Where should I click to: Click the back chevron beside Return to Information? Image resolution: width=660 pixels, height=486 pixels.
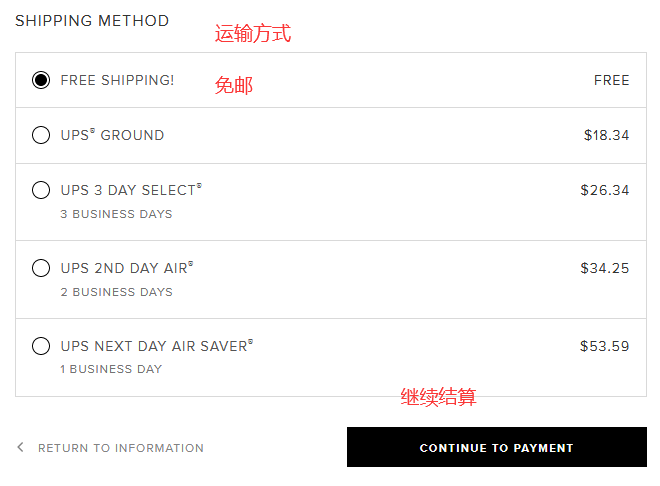tap(20, 447)
